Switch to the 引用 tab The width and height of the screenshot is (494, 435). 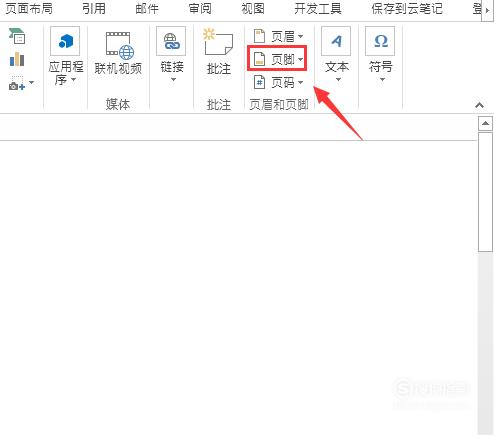(94, 9)
